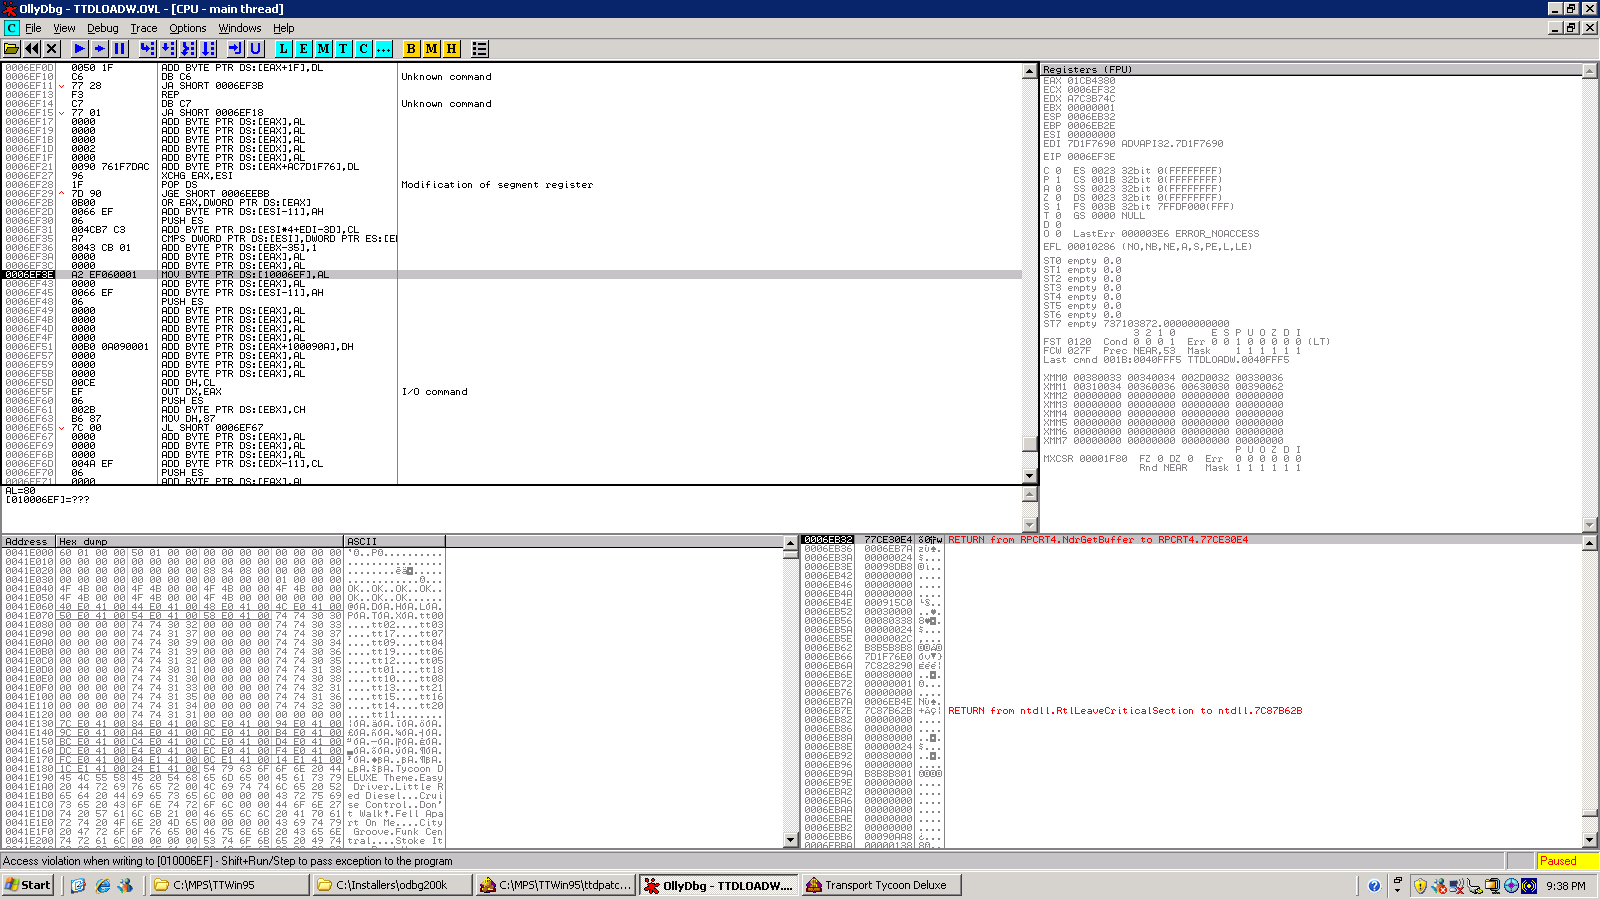The height and width of the screenshot is (900, 1600).
Task: Click scroll up arrow of stack pane
Action: [1590, 542]
